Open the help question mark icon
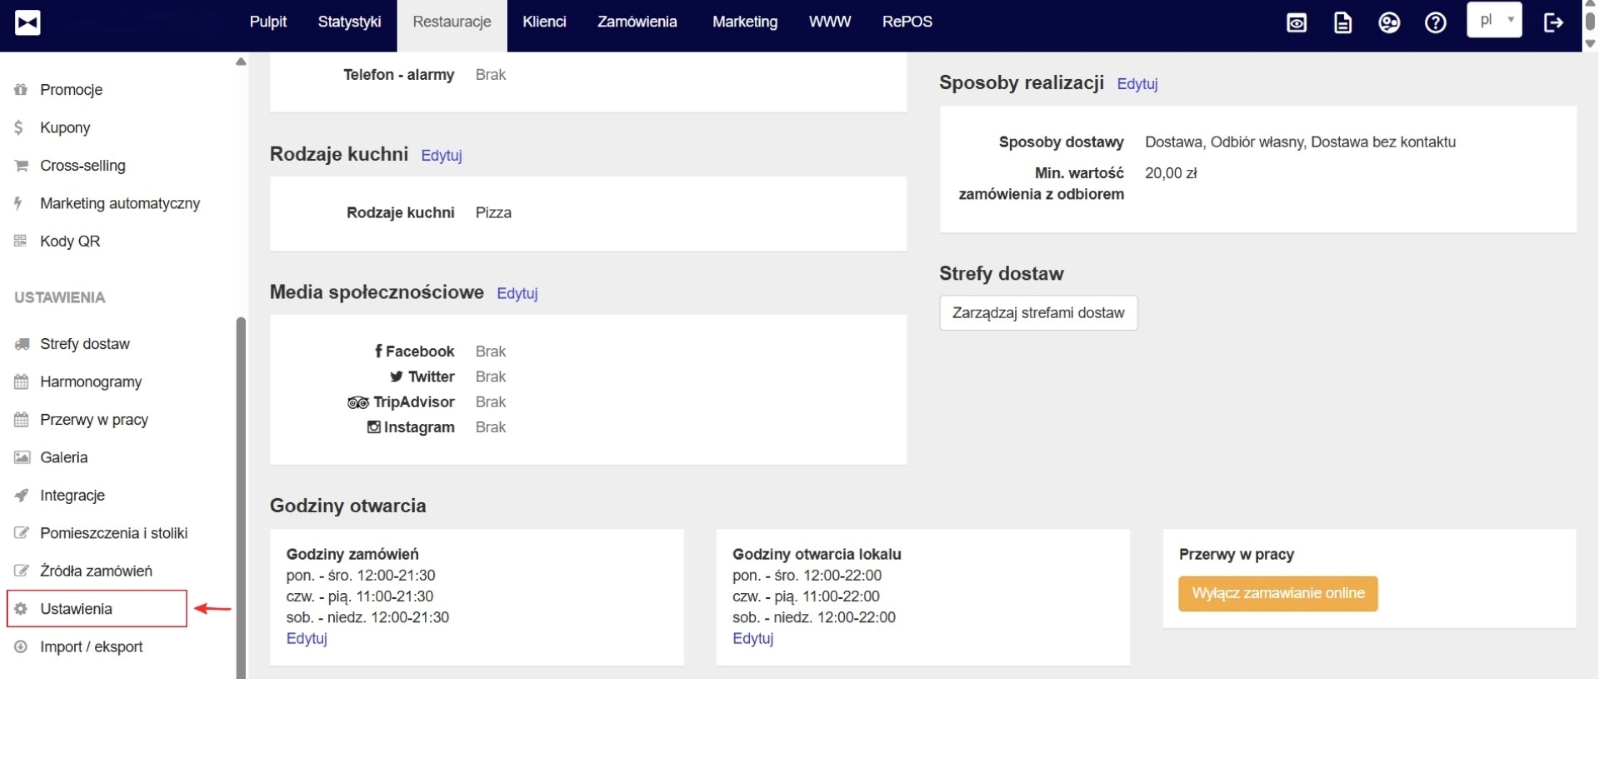Image resolution: width=1600 pixels, height=759 pixels. point(1435,23)
